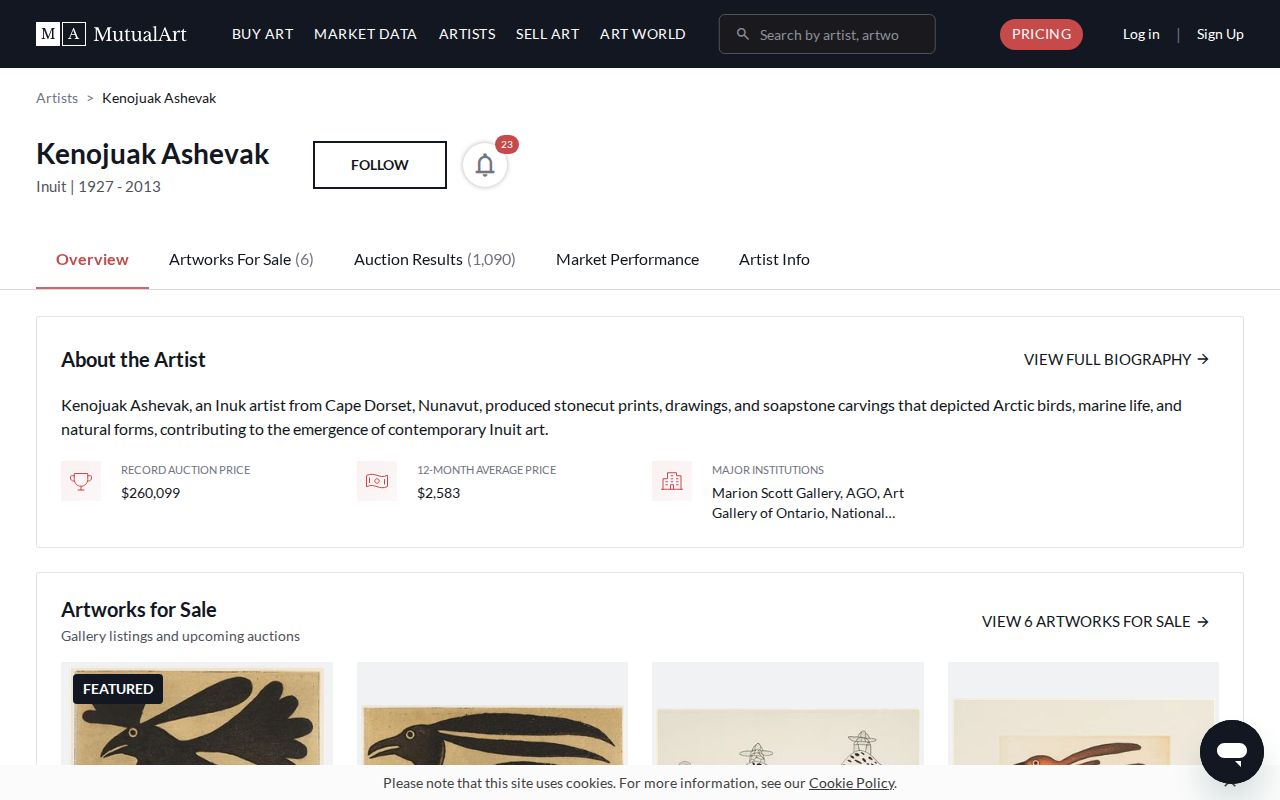This screenshot has width=1280, height=800.
Task: Open the ART WORLD menu
Action: click(643, 34)
